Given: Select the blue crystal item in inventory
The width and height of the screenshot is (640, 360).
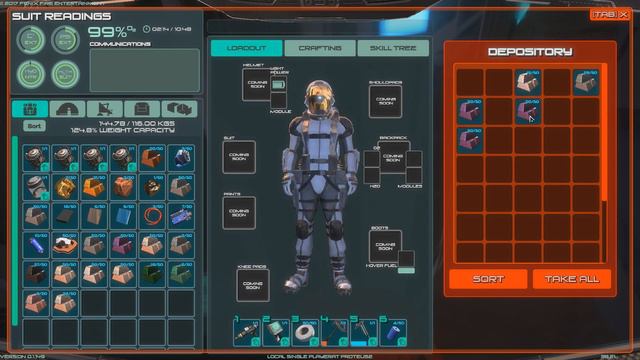Looking at the screenshot, I should click(x=181, y=158).
